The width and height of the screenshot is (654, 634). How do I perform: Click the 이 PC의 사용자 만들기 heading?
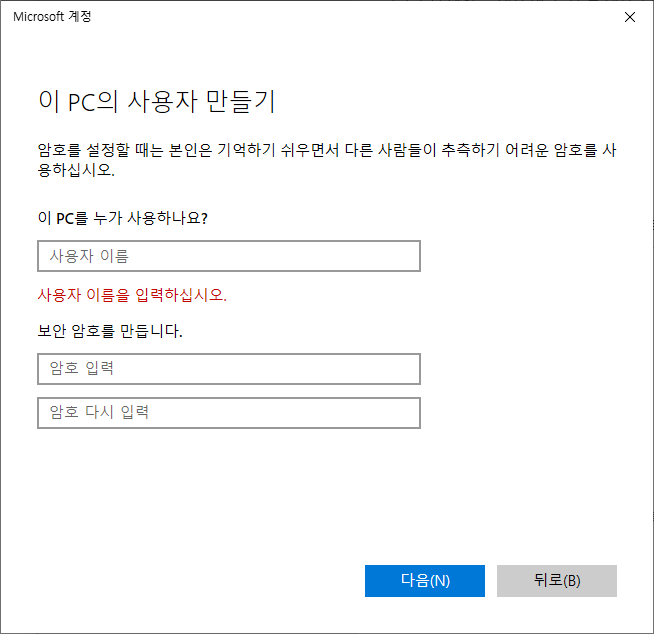(157, 101)
